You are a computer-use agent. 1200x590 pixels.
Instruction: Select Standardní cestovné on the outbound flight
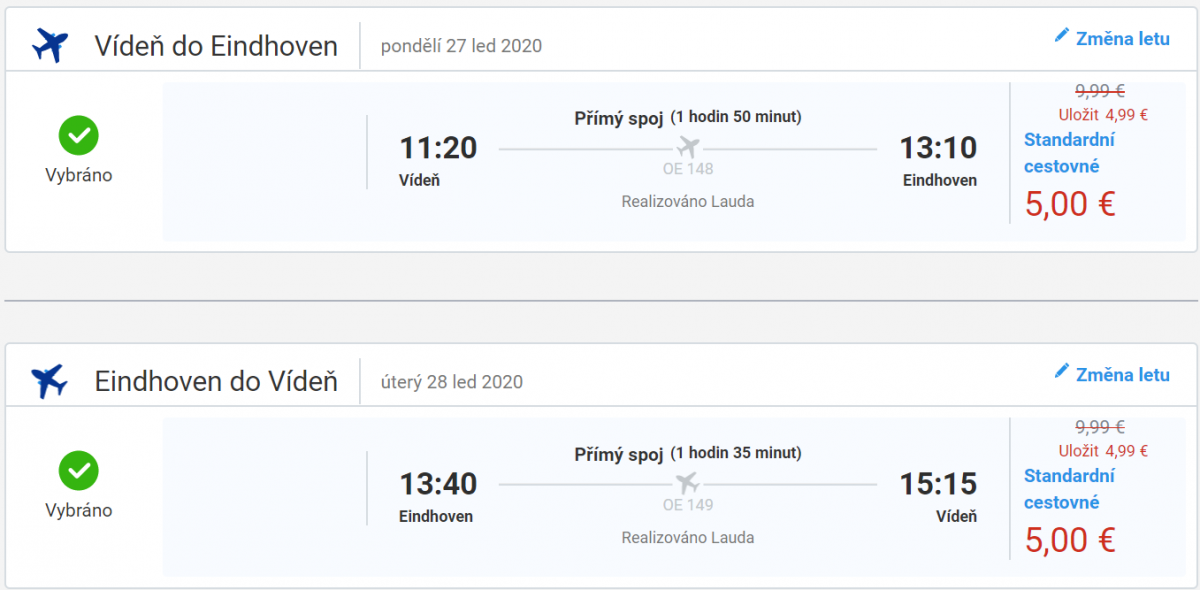click(x=1069, y=153)
